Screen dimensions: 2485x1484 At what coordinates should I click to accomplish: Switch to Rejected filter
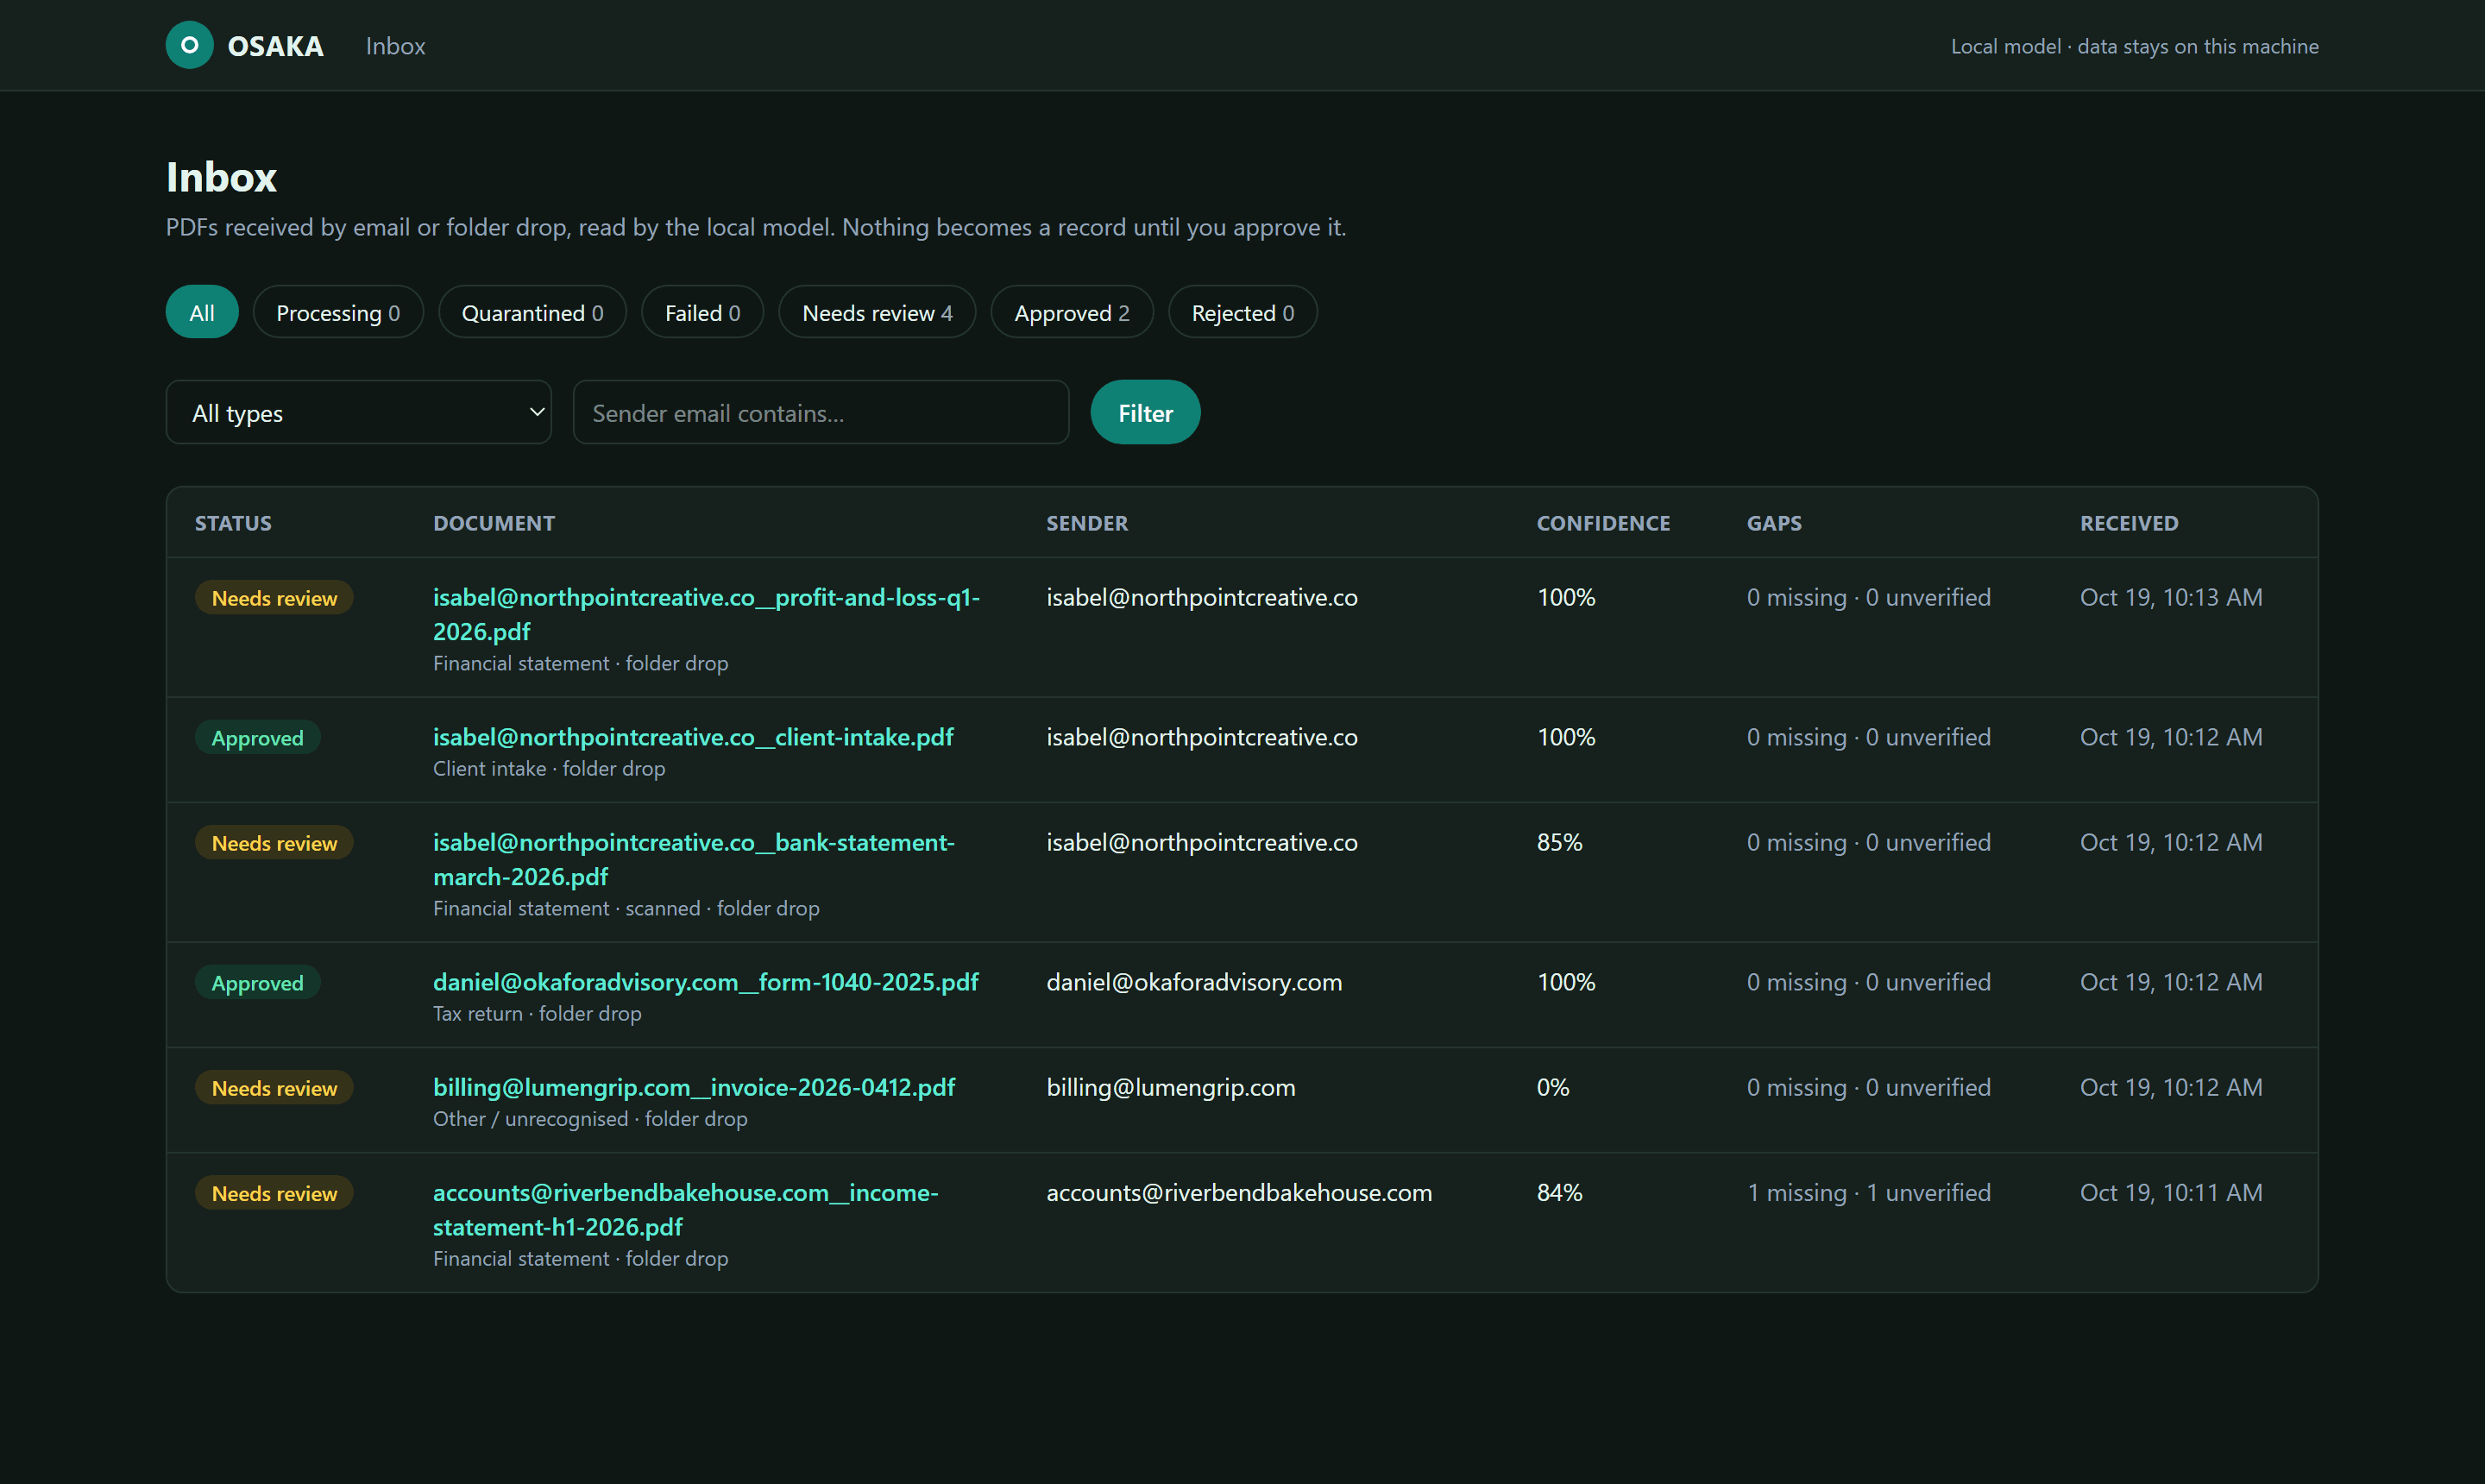(x=1242, y=312)
